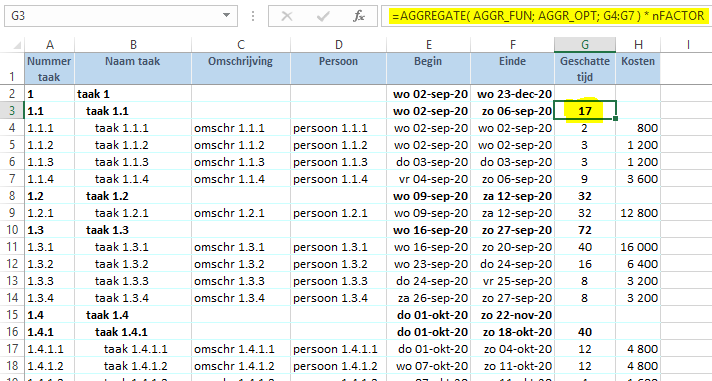Open the Name Box dropdown arrow
The image size is (712, 381).
click(x=226, y=15)
